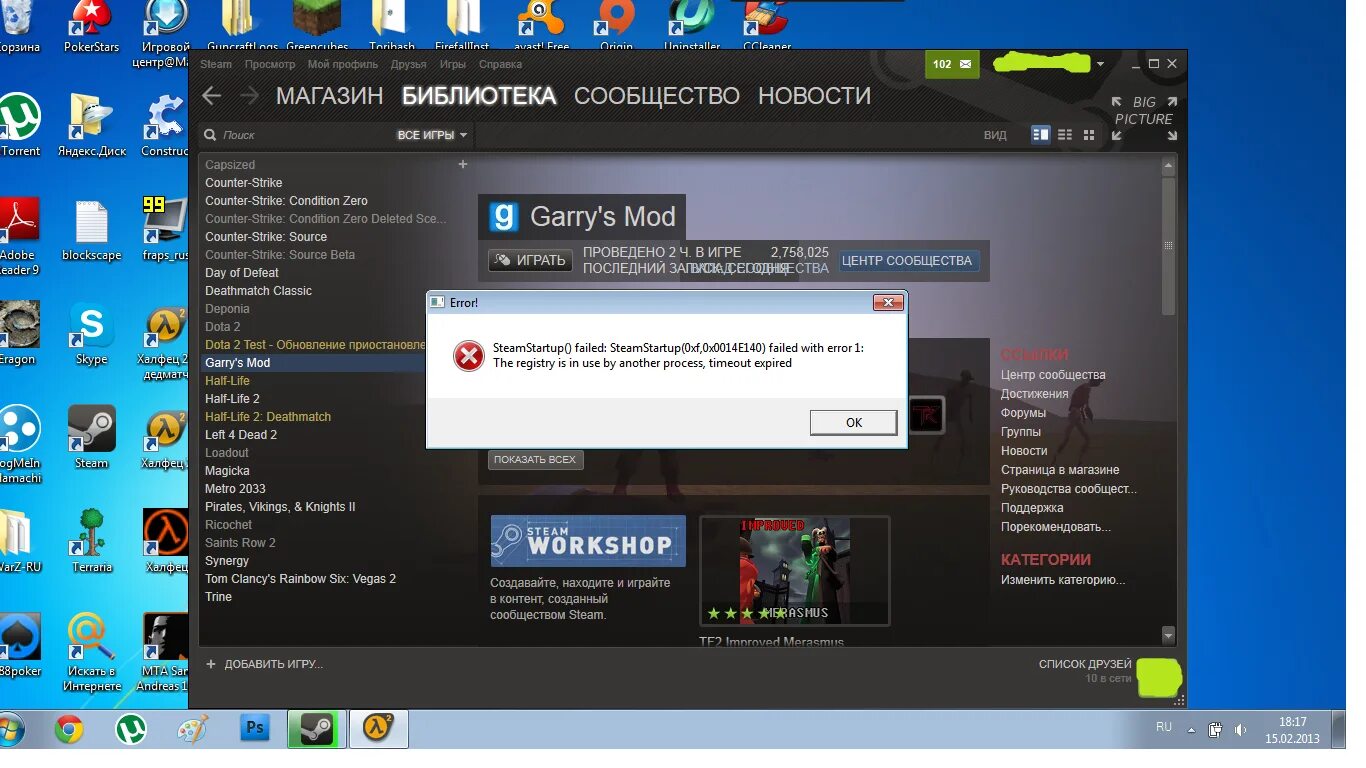
Task: Click the volume icon in the system tray
Action: [x=1240, y=729]
